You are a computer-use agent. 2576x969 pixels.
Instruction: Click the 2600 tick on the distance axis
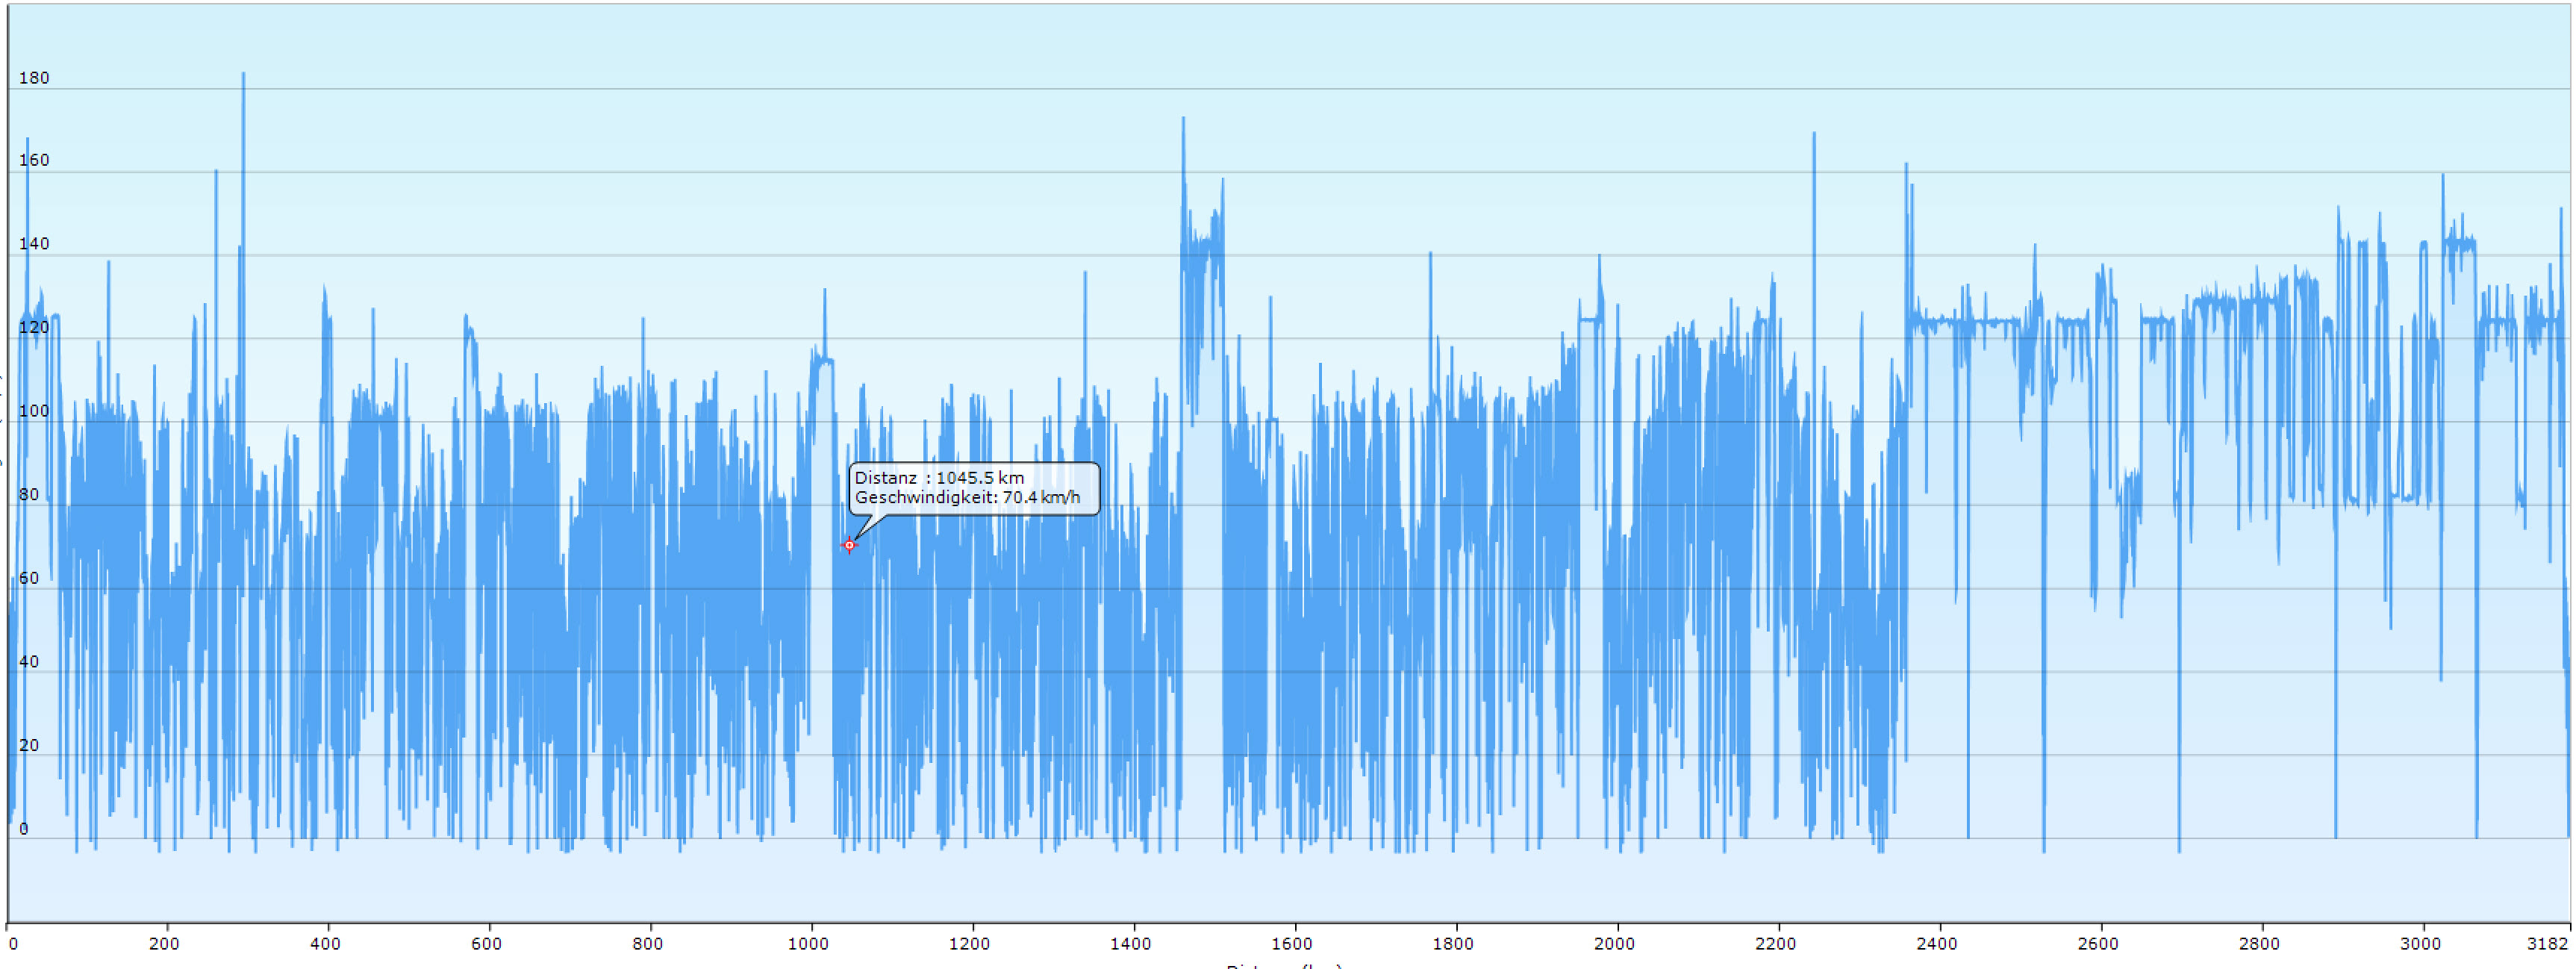[x=2098, y=943]
